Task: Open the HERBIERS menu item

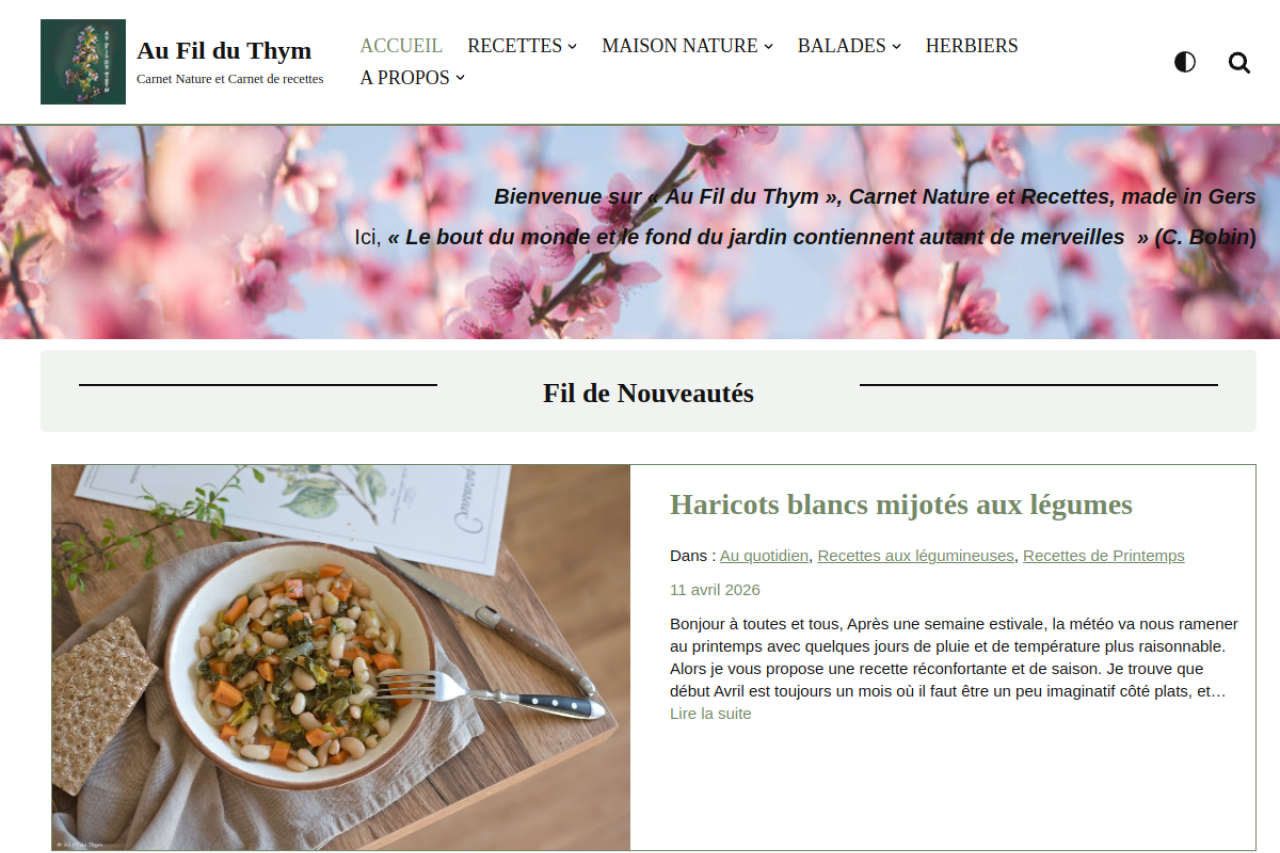Action: [x=972, y=46]
